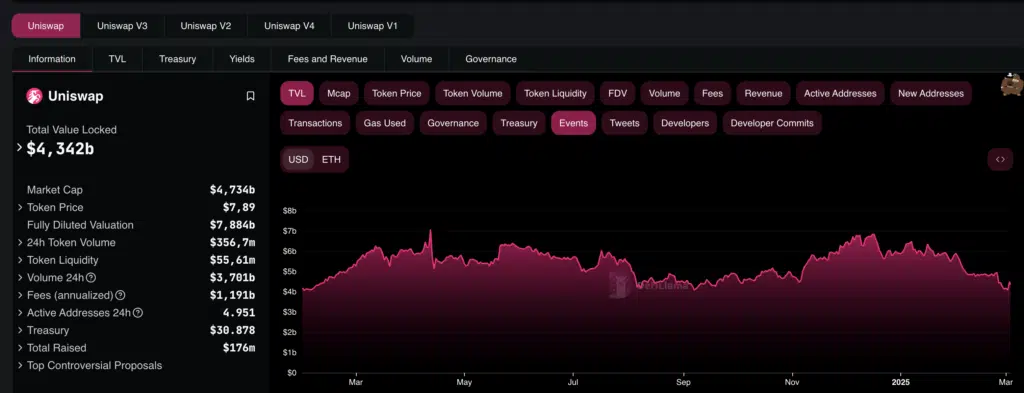Switch to the Uniswap V2 tab
The height and width of the screenshot is (393, 1024).
(x=206, y=26)
